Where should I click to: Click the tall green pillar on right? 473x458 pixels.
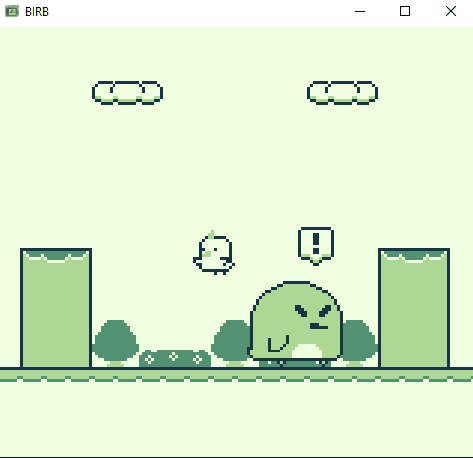414,308
